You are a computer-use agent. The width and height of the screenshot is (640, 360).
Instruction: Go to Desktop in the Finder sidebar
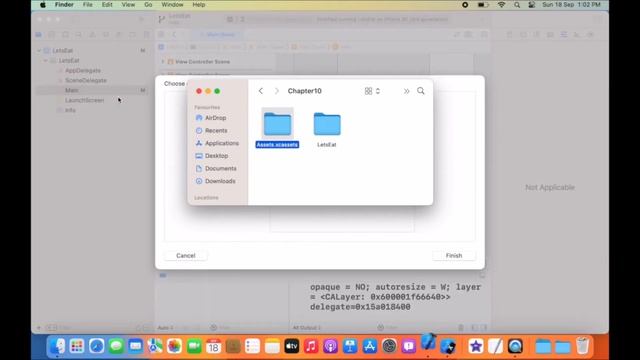tap(212, 156)
